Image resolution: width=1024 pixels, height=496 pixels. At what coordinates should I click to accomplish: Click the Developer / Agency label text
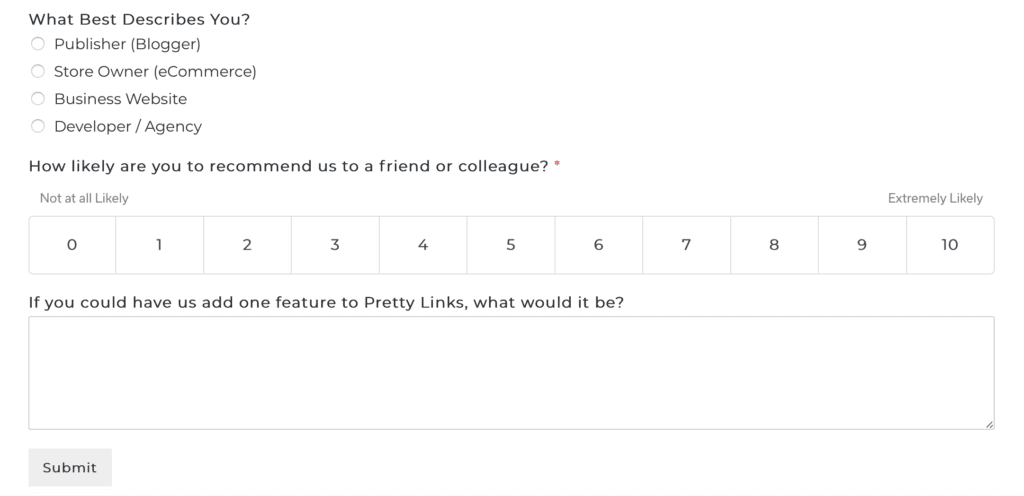[127, 126]
